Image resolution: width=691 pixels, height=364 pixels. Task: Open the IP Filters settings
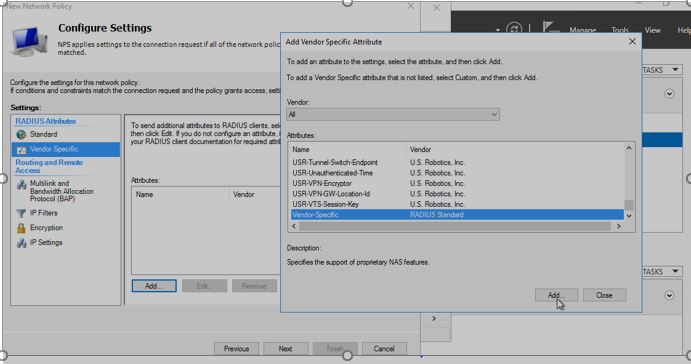point(43,213)
